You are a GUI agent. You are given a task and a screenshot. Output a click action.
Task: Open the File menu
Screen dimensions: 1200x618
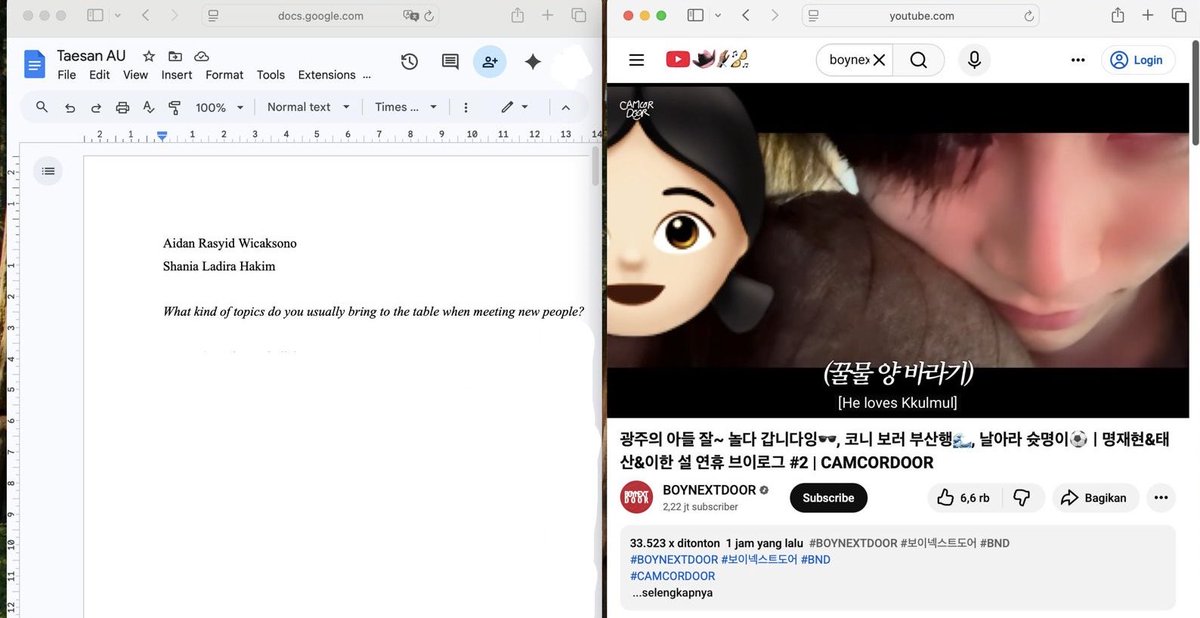(x=67, y=75)
